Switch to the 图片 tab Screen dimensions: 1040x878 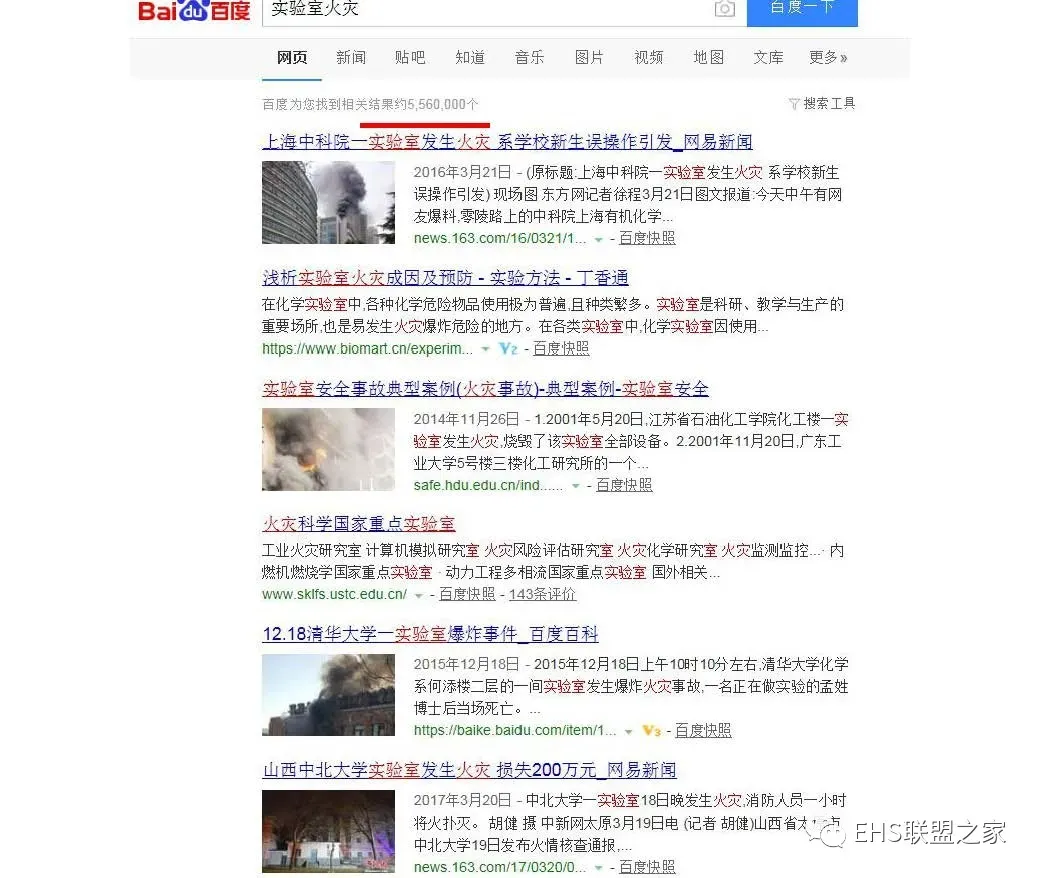[x=589, y=58]
